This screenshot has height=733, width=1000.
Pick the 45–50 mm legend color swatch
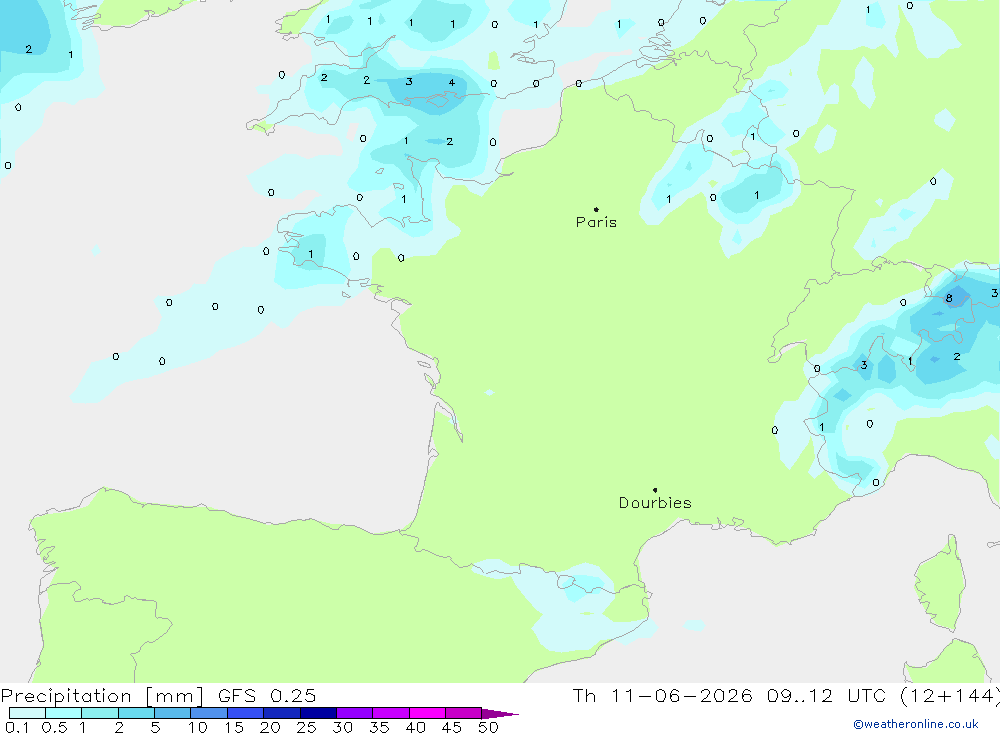464,713
